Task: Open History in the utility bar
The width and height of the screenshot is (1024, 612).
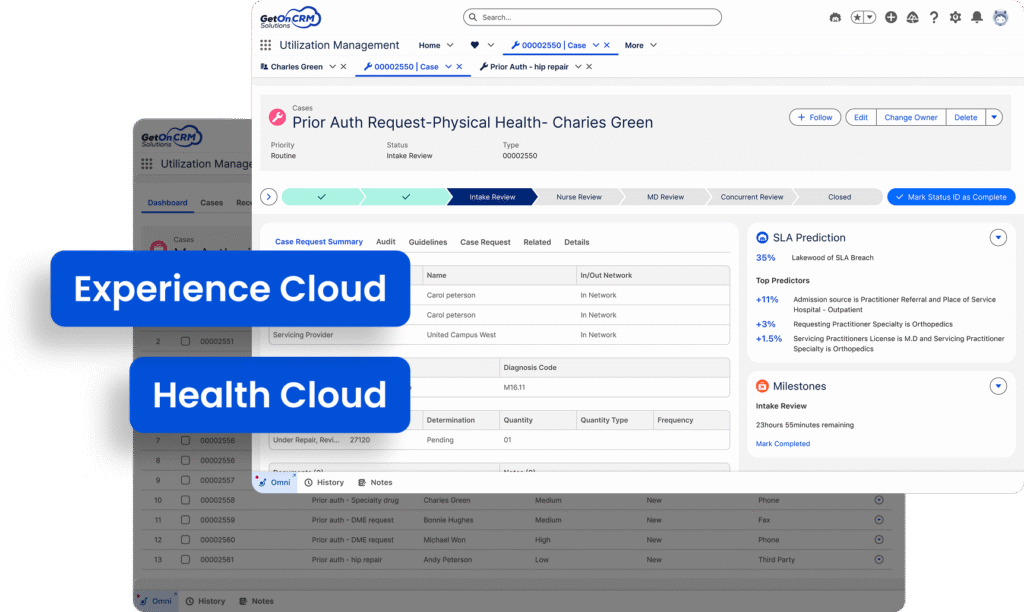Action: pos(324,482)
